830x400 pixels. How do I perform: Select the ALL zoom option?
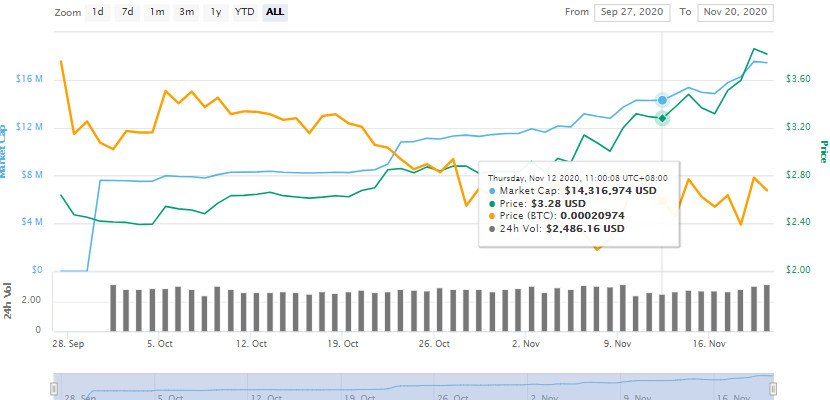(275, 12)
